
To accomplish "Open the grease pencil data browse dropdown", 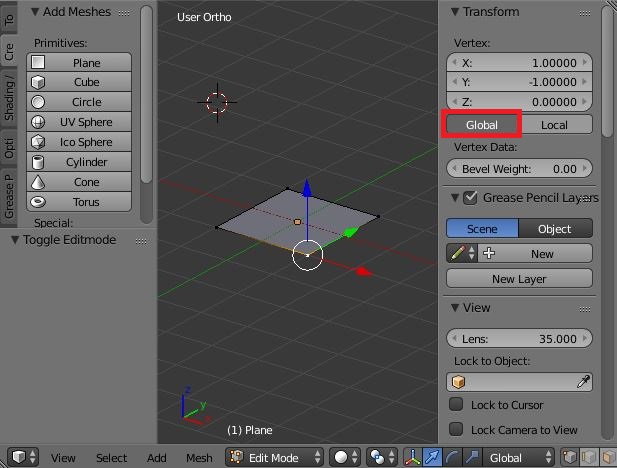I will coord(462,253).
